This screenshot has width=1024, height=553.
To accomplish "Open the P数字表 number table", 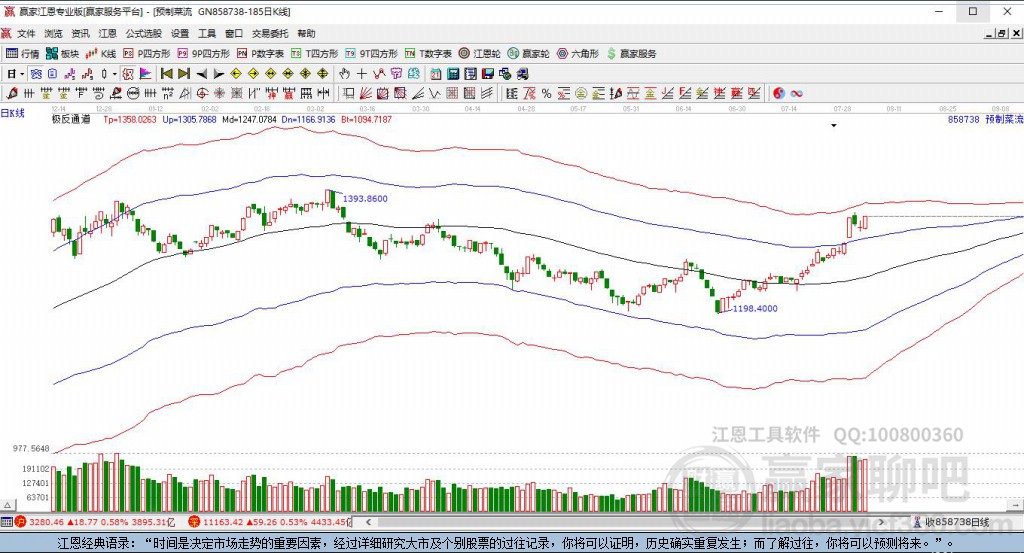I will (260, 54).
